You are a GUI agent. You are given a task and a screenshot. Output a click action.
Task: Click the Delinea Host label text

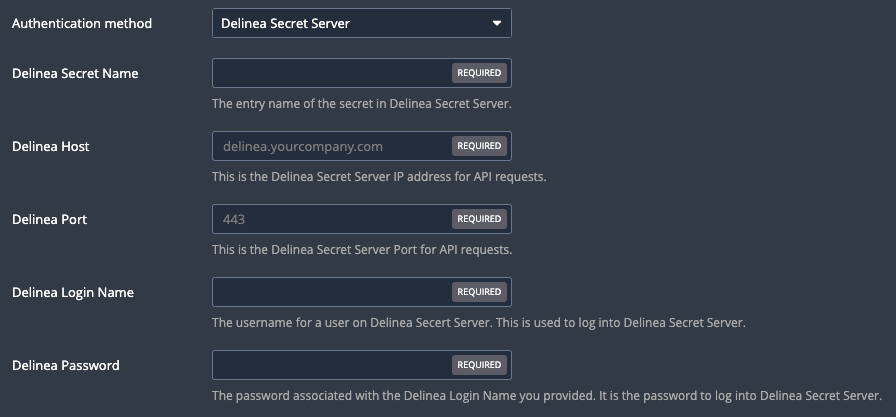pos(50,146)
